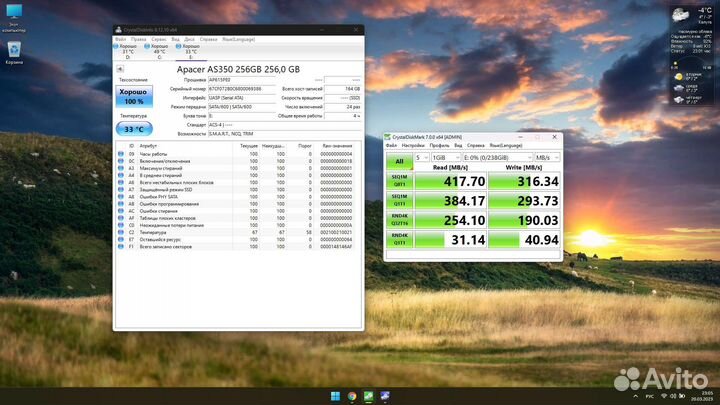Click status icon of Оставшийся ресурс row
The height and width of the screenshot is (405, 720).
point(121,239)
